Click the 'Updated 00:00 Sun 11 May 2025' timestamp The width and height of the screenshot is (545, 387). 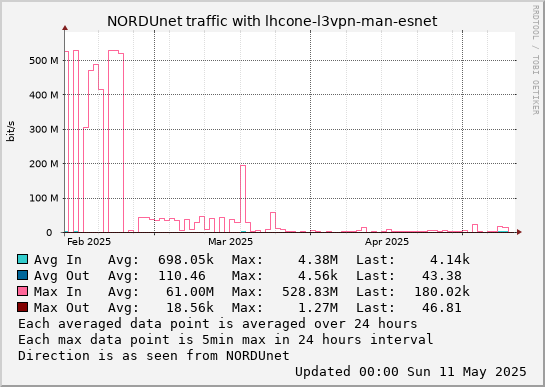click(x=411, y=372)
